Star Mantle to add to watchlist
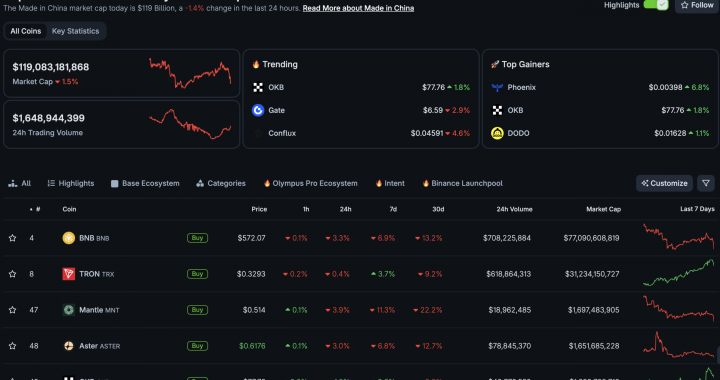The height and width of the screenshot is (380, 720). [x=12, y=310]
